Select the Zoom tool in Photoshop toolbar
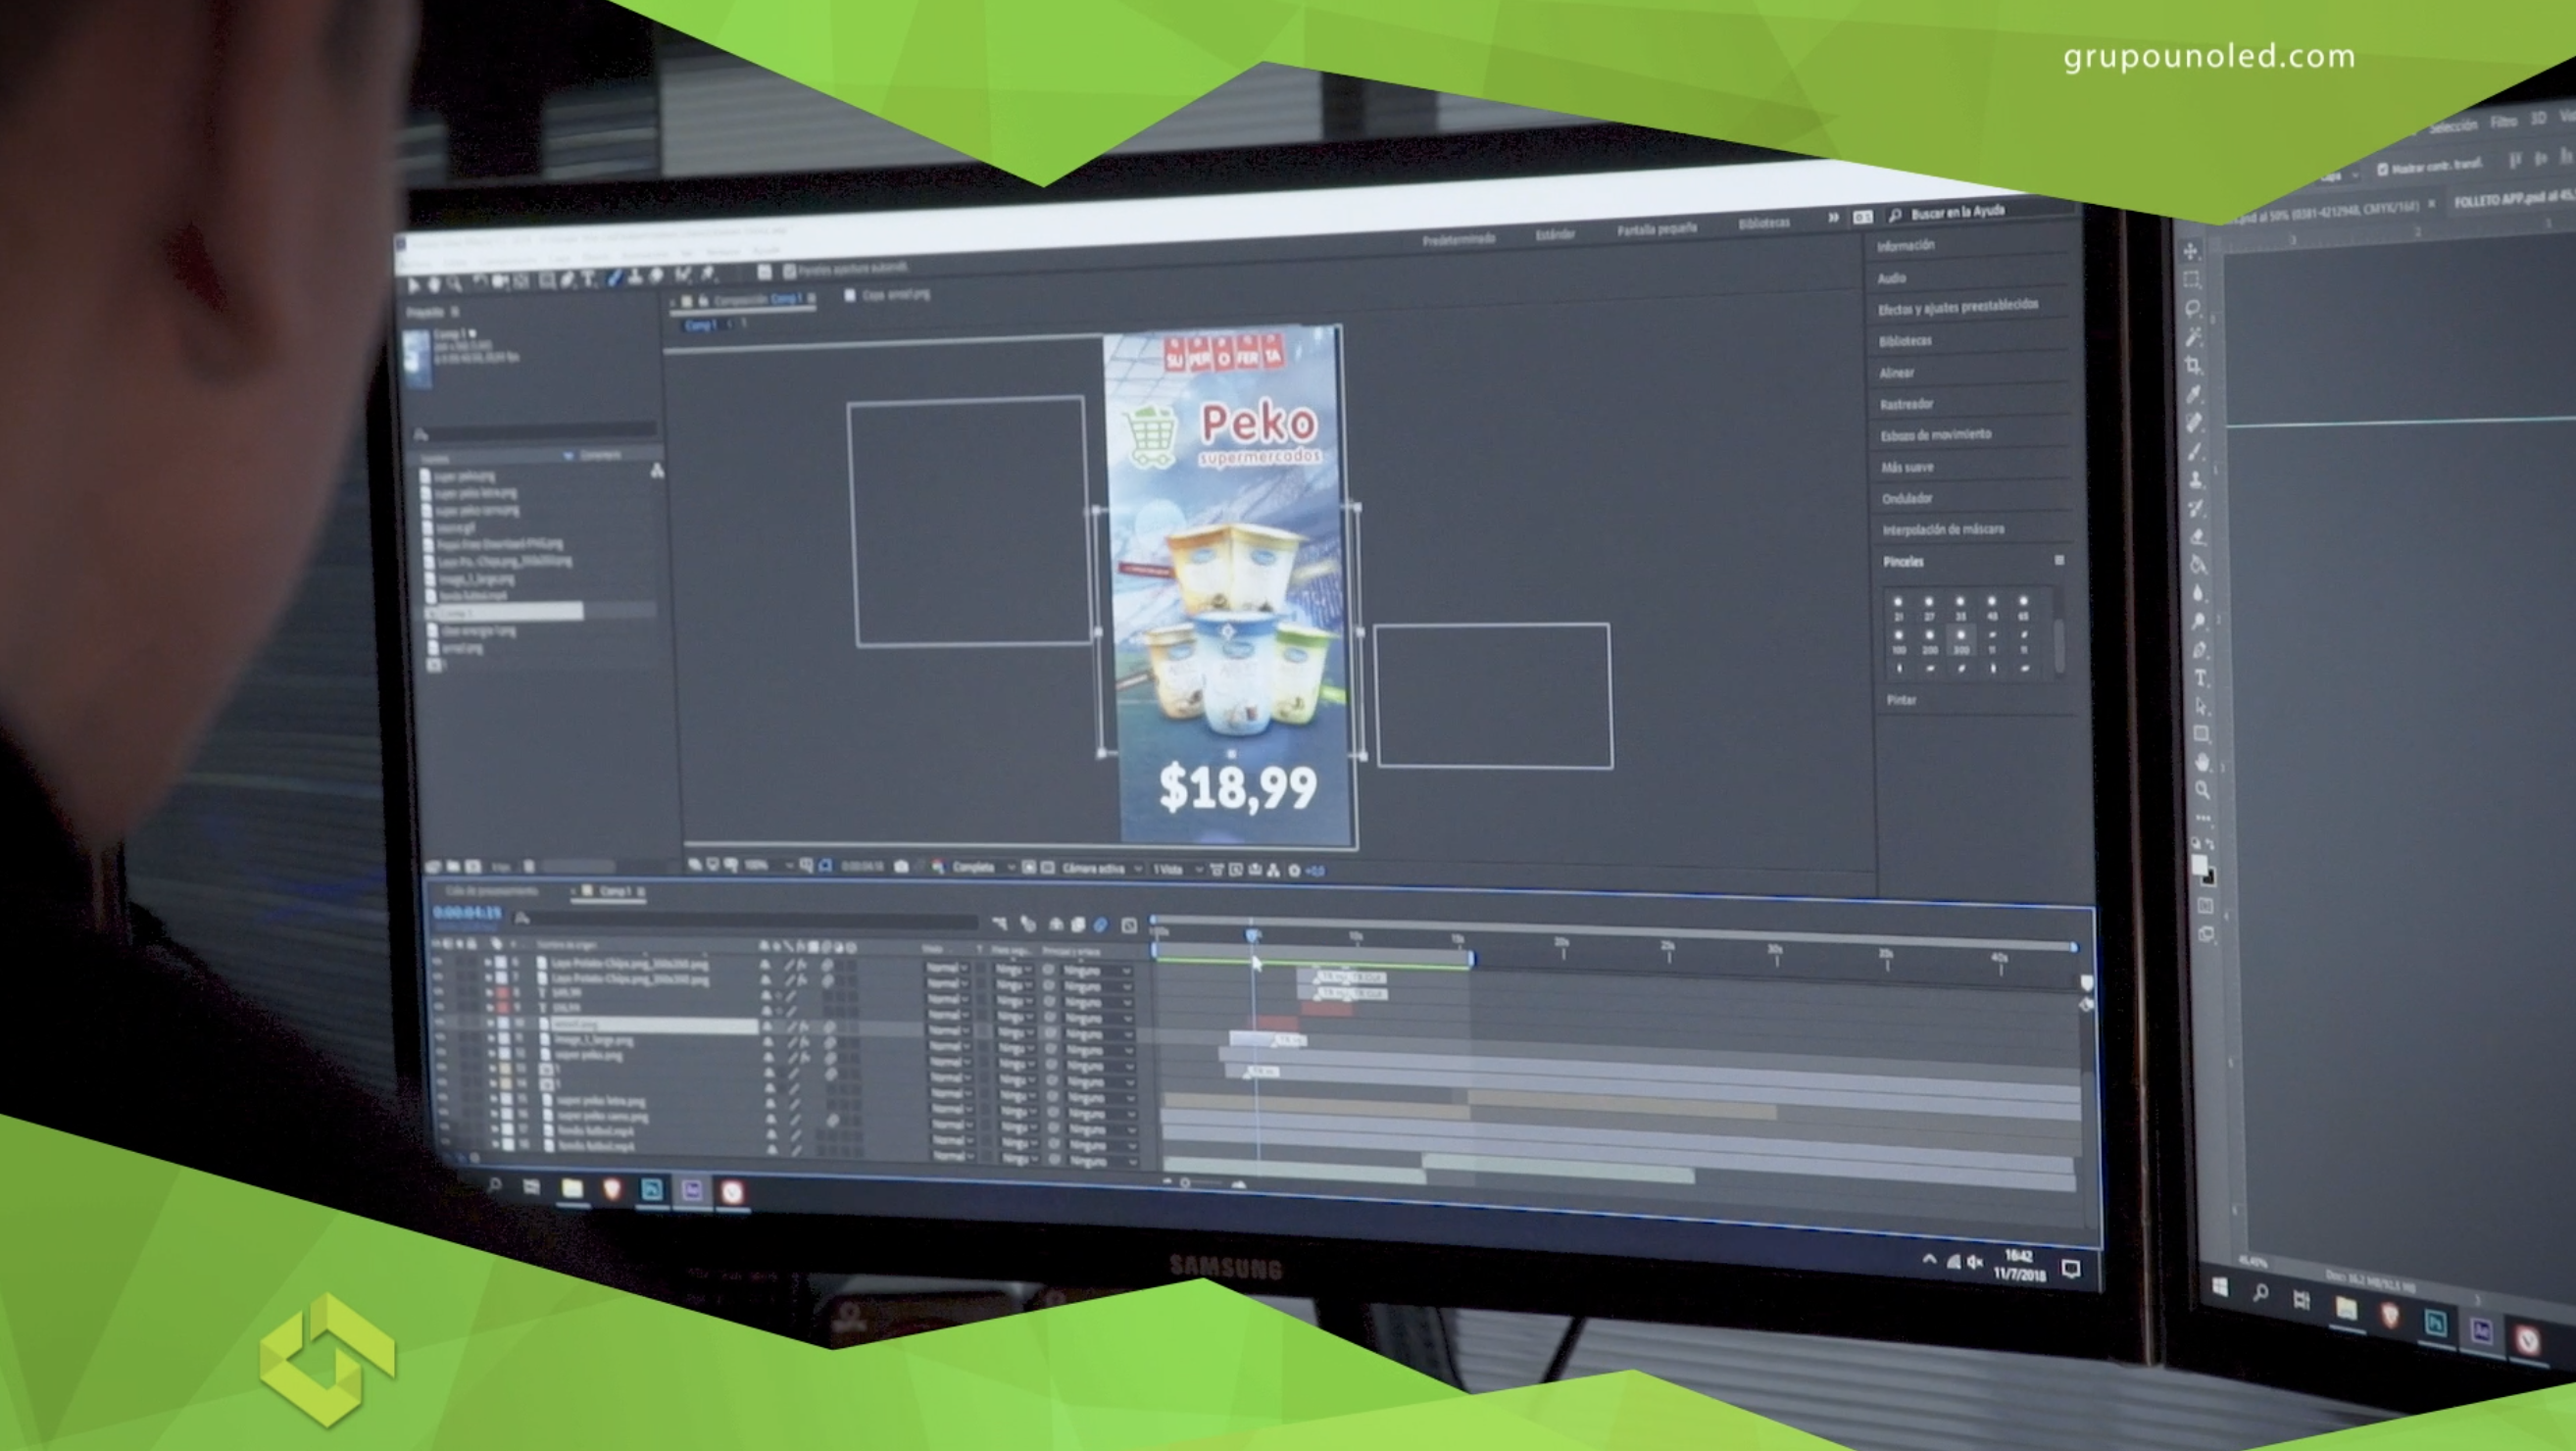The height and width of the screenshot is (1451, 2576). pyautogui.click(x=2203, y=790)
